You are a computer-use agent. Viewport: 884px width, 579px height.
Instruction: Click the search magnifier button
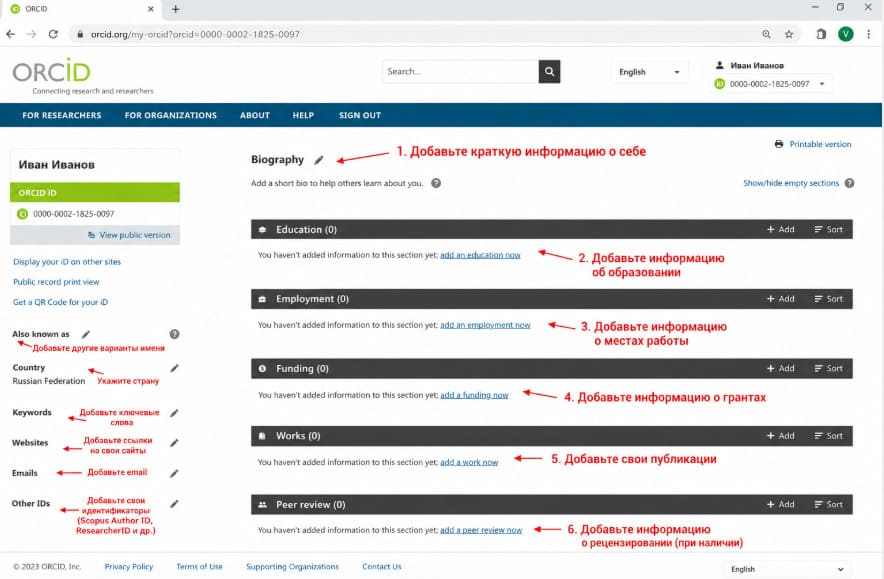click(x=549, y=72)
